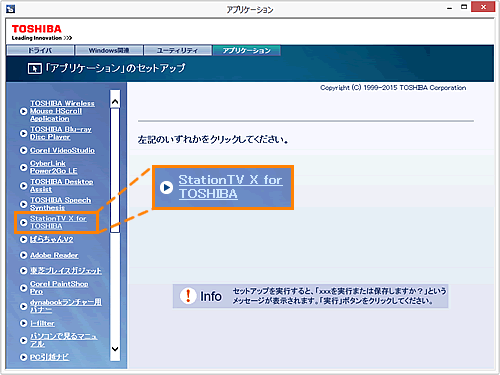Choose the Corel VideoStudio link
500x375 pixels.
pos(62,150)
